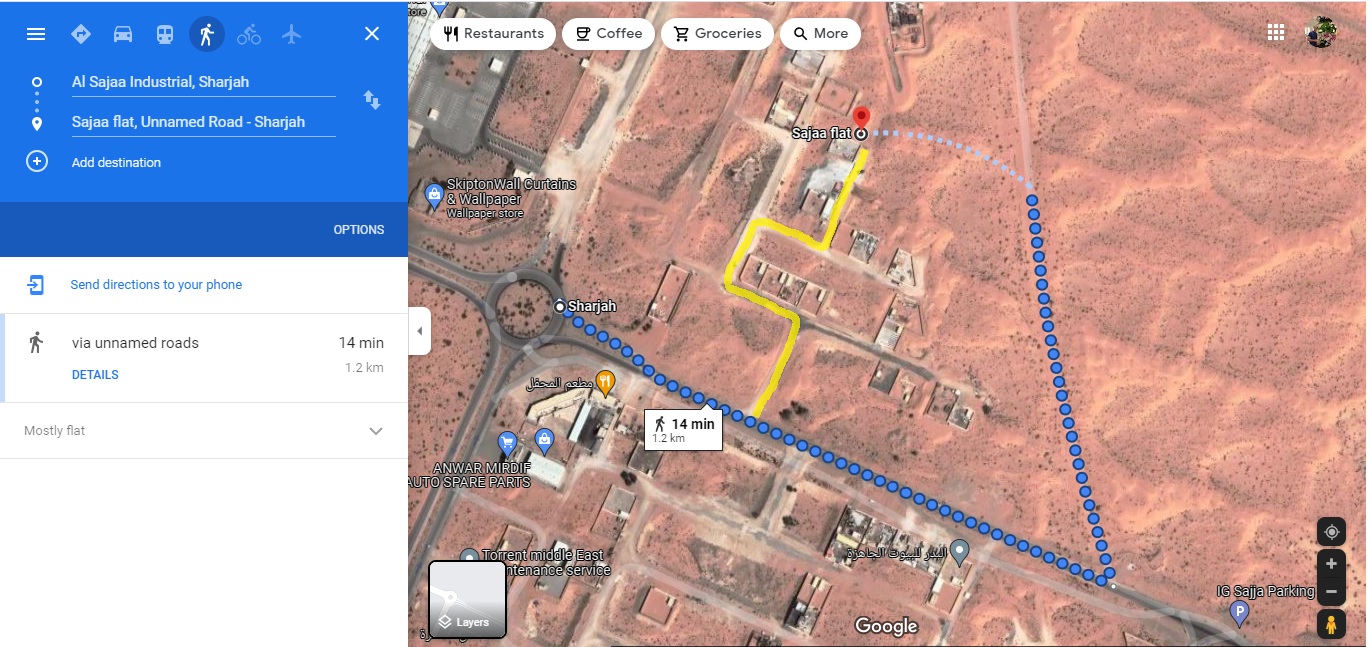Open Street View pegman
Screen dimensions: 1372x647
(1331, 625)
